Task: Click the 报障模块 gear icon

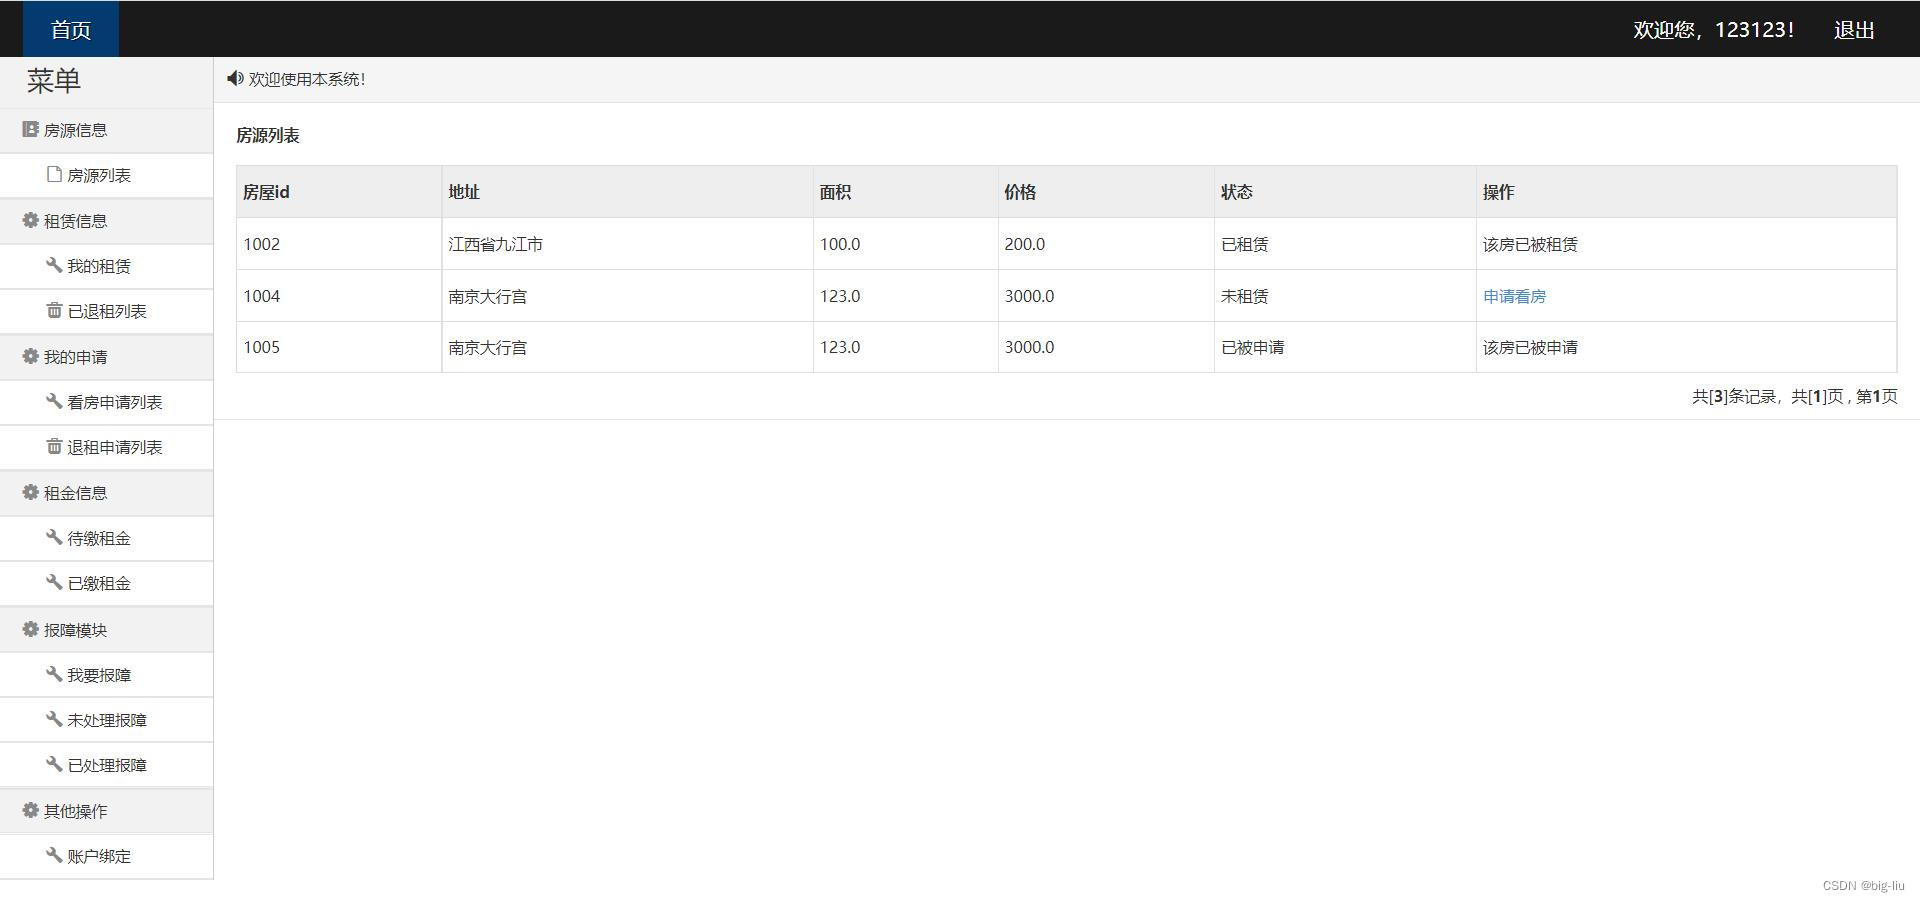Action: click(30, 629)
